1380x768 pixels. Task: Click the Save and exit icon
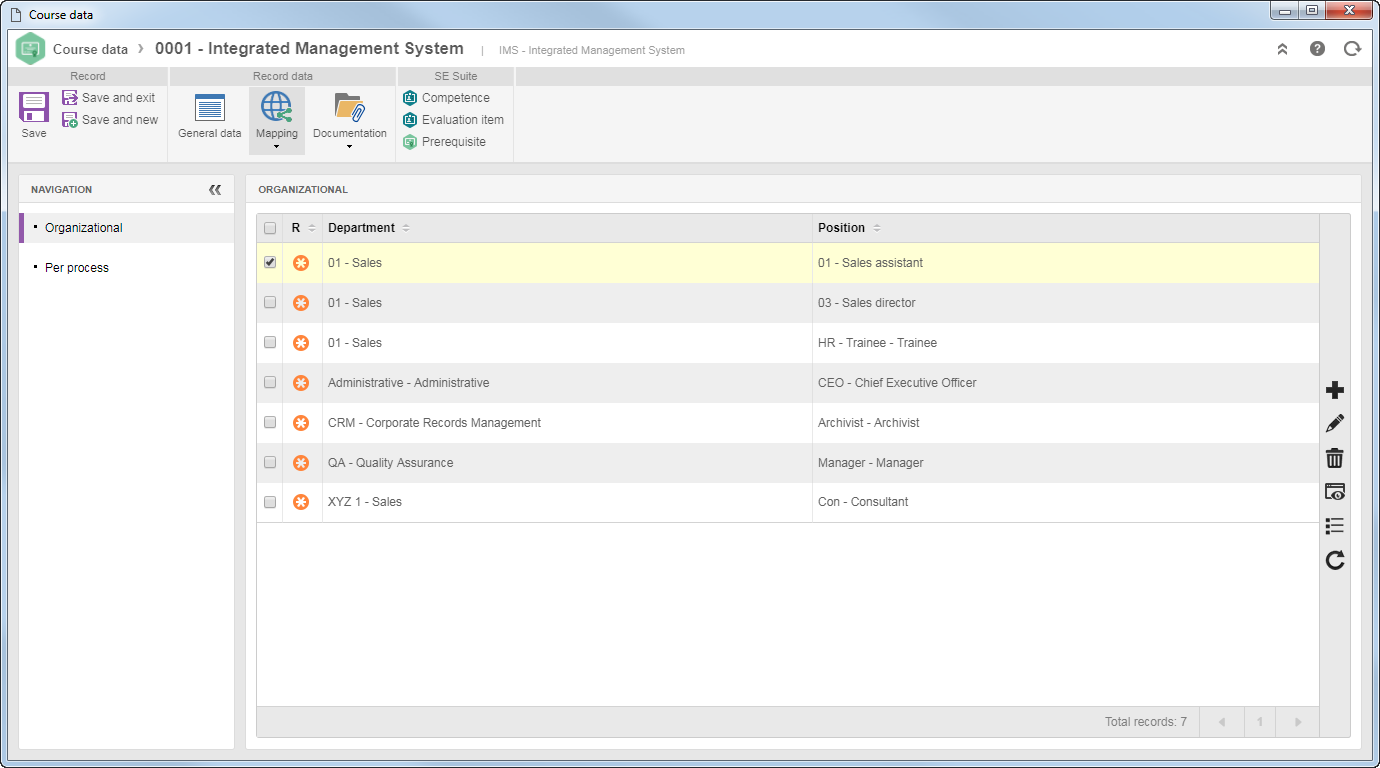pos(70,98)
